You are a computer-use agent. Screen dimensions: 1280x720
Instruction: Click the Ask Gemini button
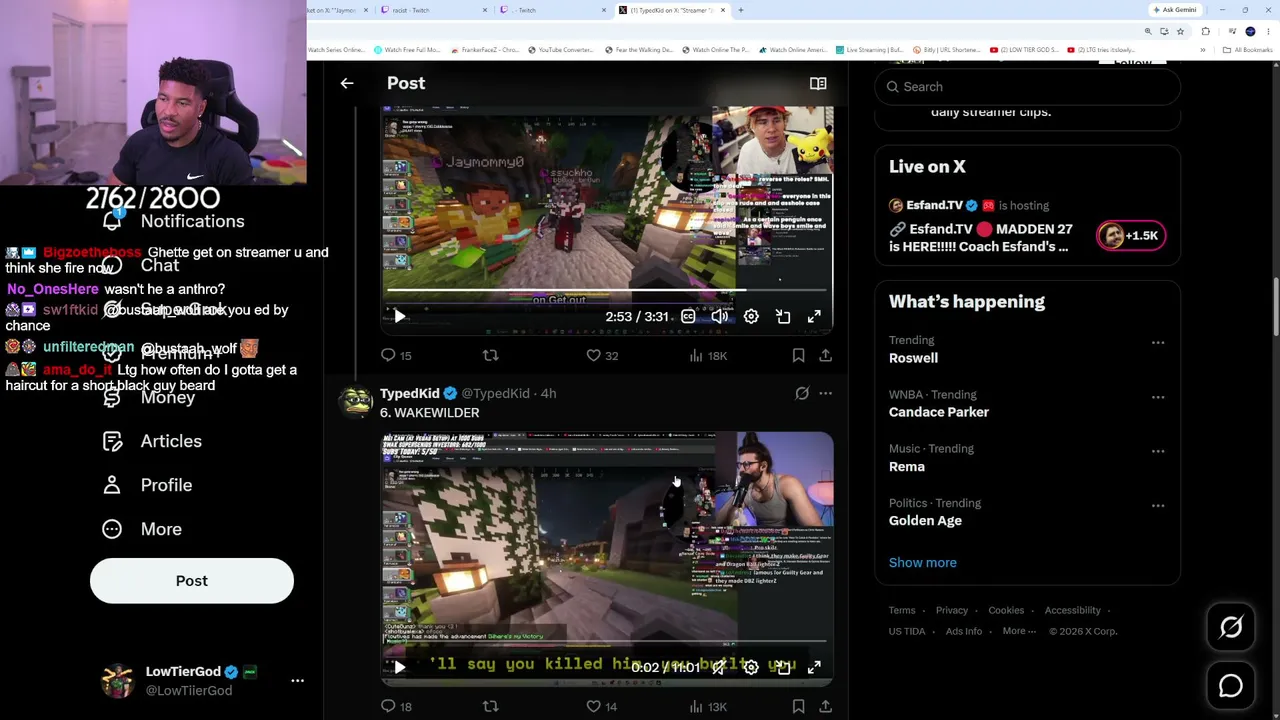point(1175,10)
